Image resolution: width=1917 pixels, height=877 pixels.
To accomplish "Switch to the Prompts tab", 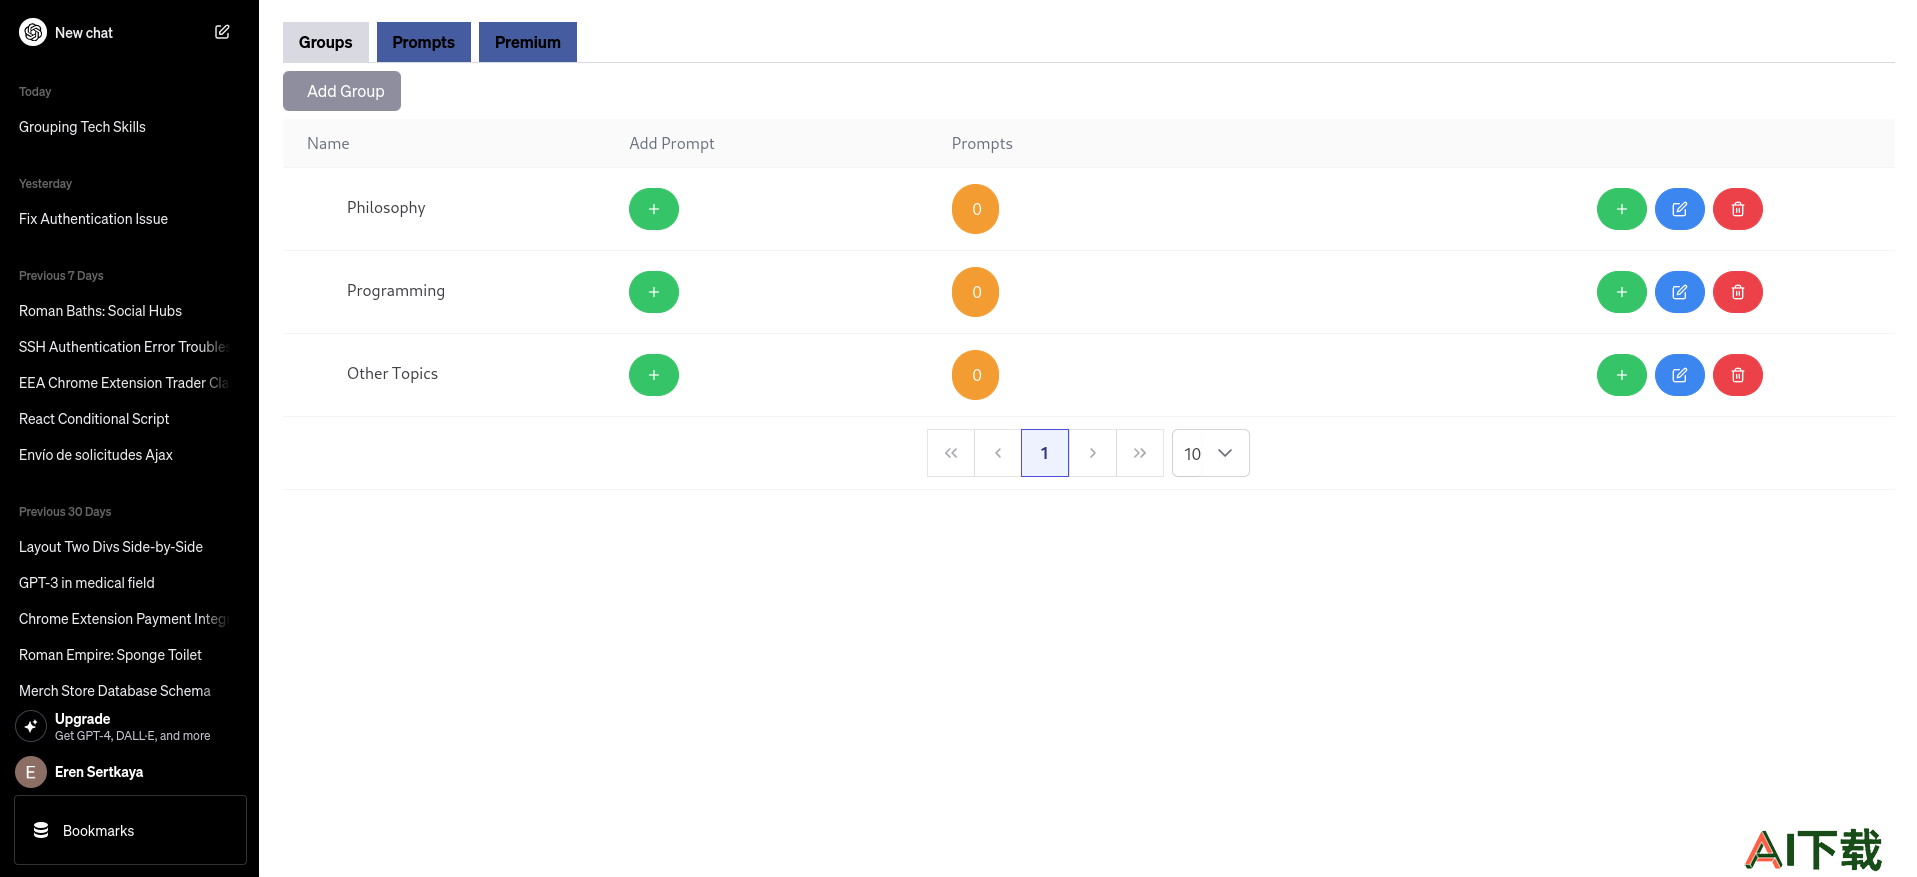I will (x=424, y=42).
